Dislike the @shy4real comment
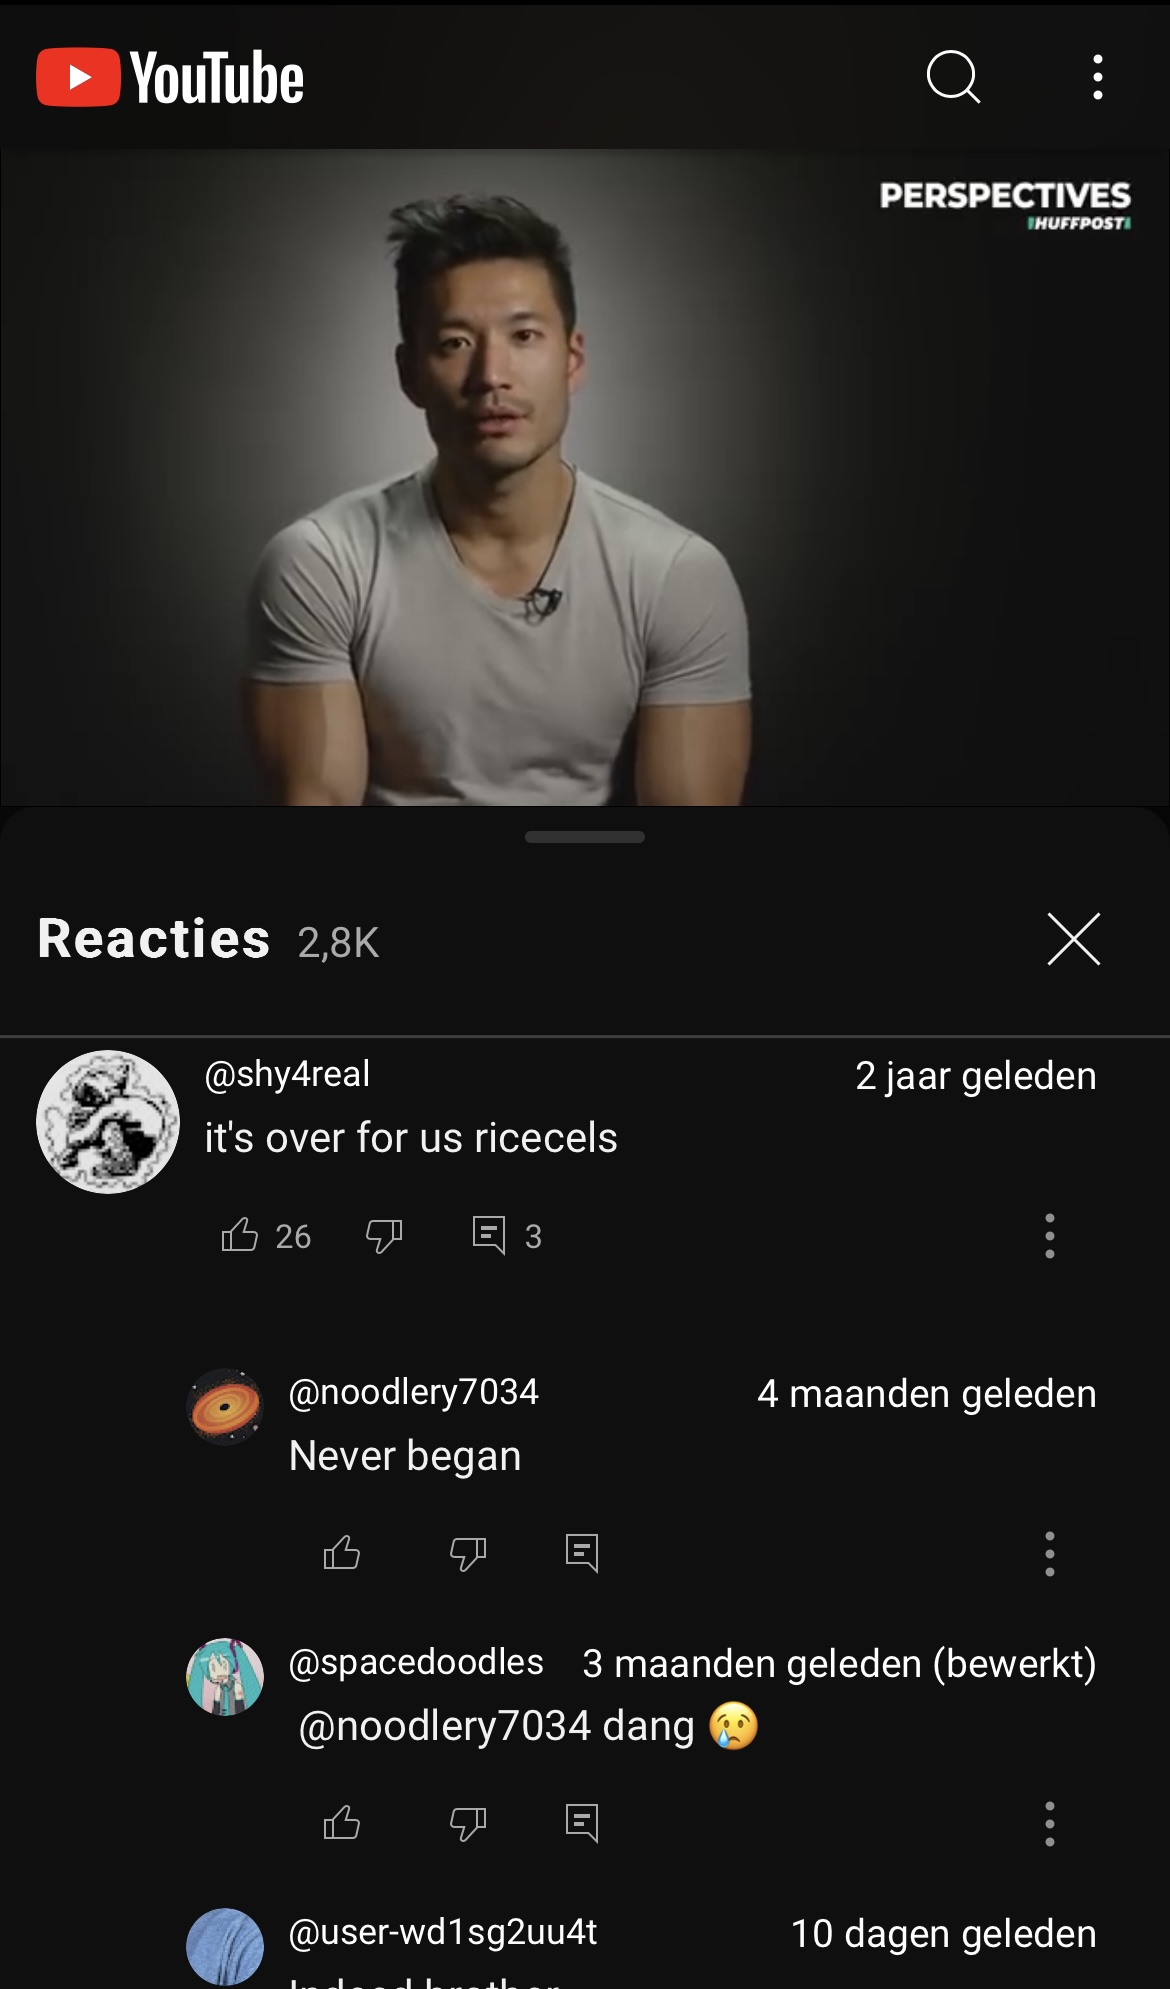 pyautogui.click(x=384, y=1236)
